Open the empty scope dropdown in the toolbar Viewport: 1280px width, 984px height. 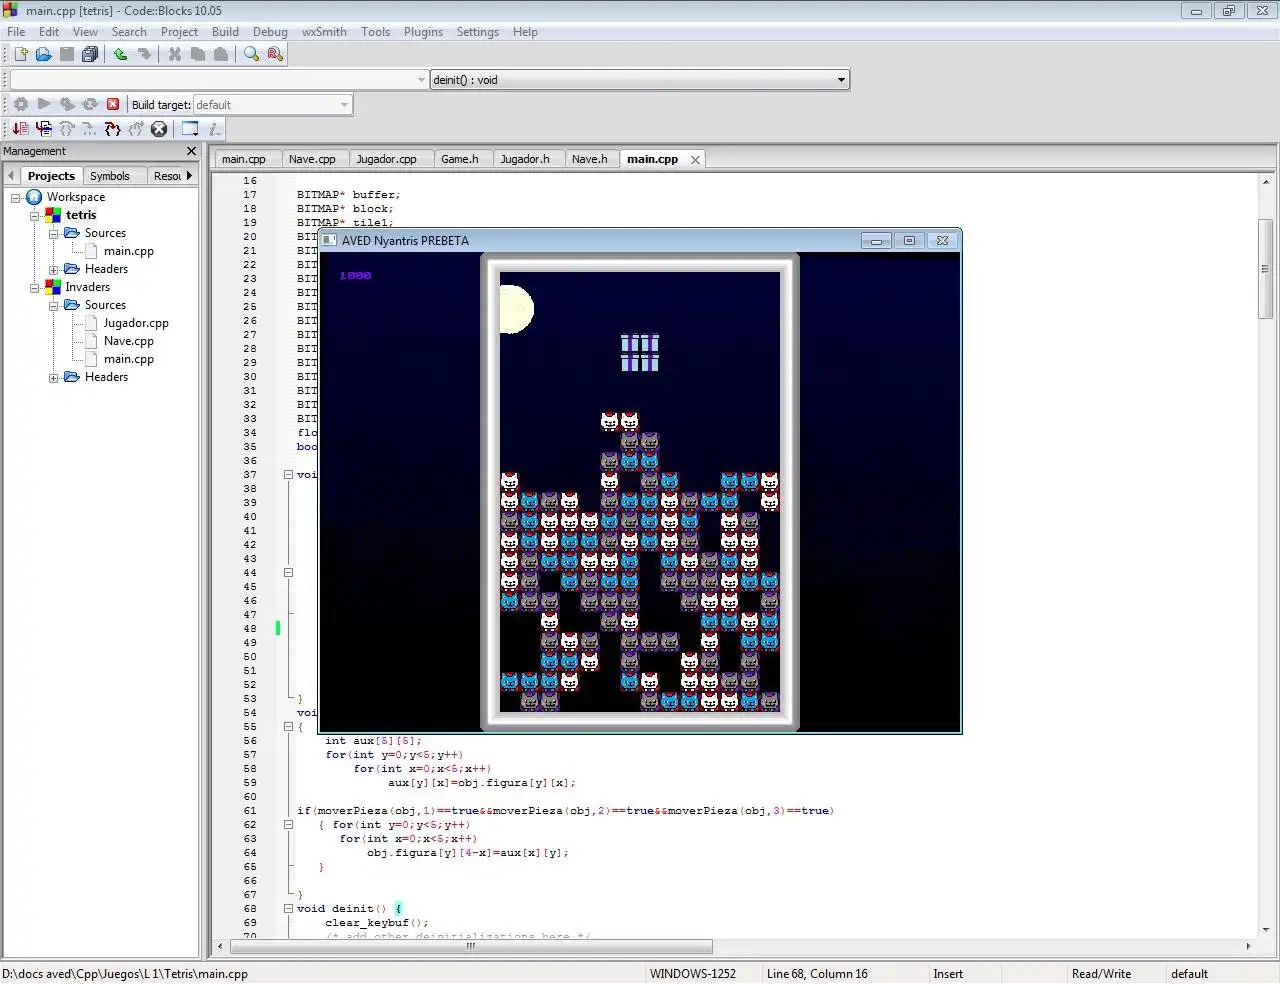click(x=219, y=80)
